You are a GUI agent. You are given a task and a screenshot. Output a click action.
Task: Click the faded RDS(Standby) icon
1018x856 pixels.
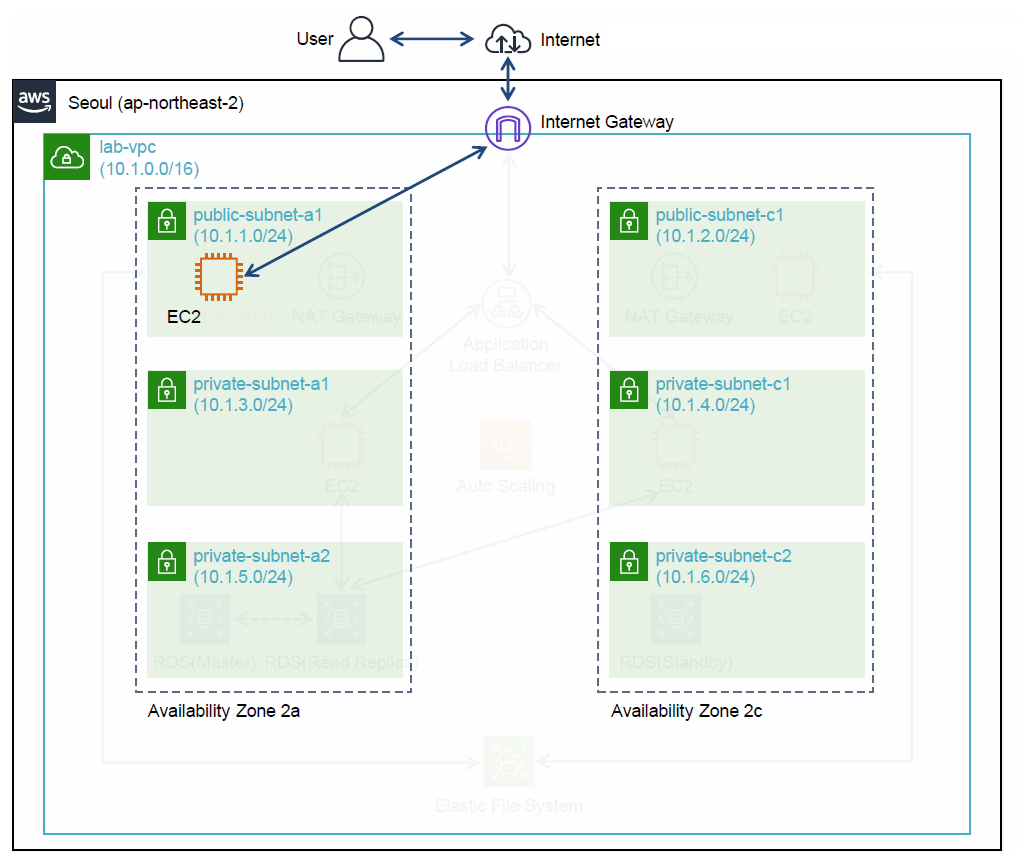676,618
